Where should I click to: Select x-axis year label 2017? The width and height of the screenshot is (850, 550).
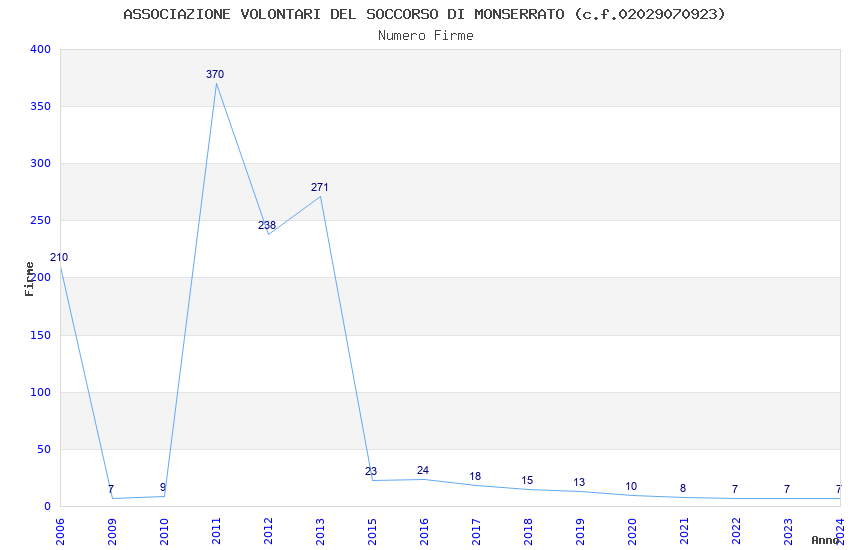tap(476, 532)
